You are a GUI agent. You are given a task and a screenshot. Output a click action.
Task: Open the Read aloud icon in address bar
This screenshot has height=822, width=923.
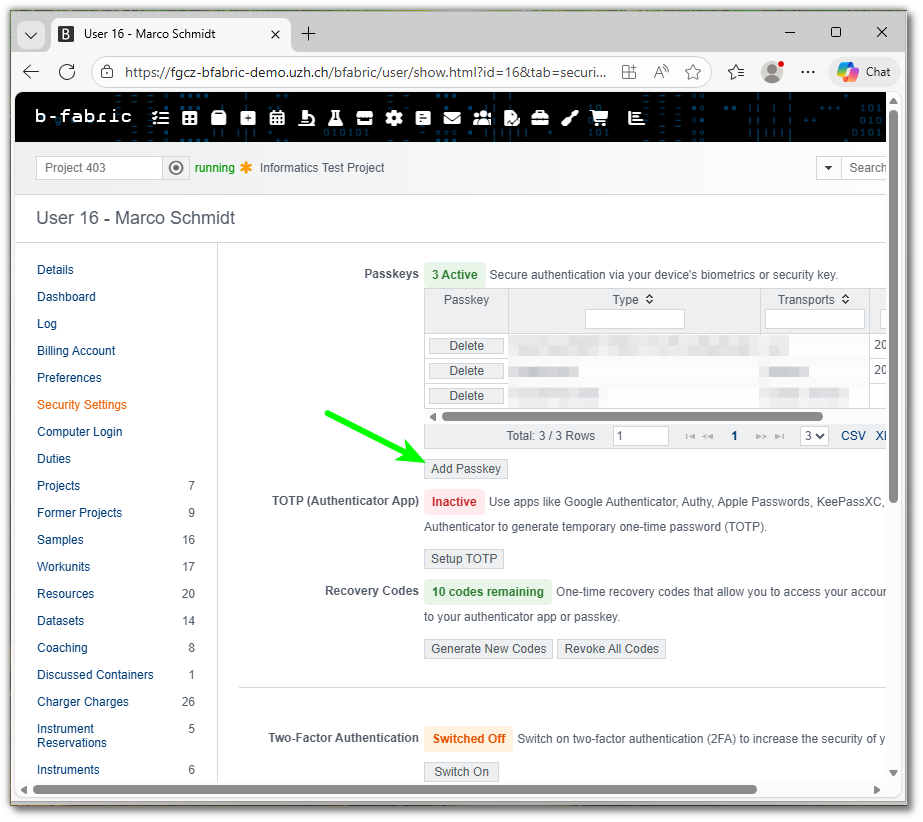[x=661, y=72]
